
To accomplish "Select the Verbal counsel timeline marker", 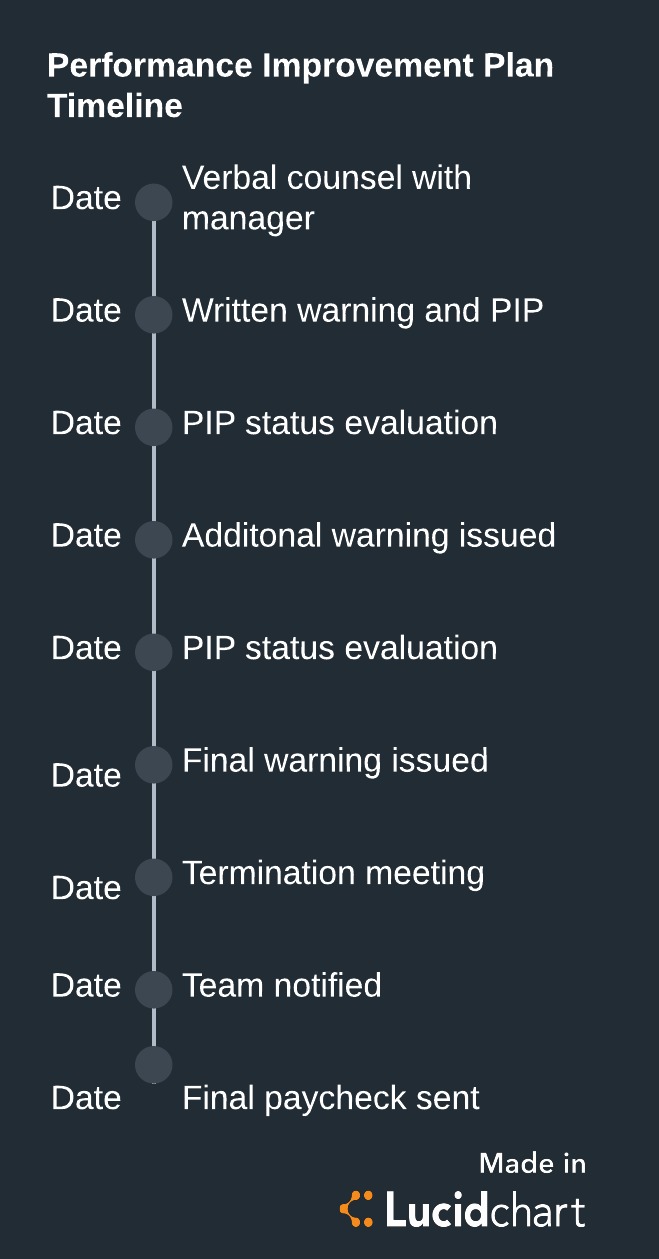I will coord(154,202).
